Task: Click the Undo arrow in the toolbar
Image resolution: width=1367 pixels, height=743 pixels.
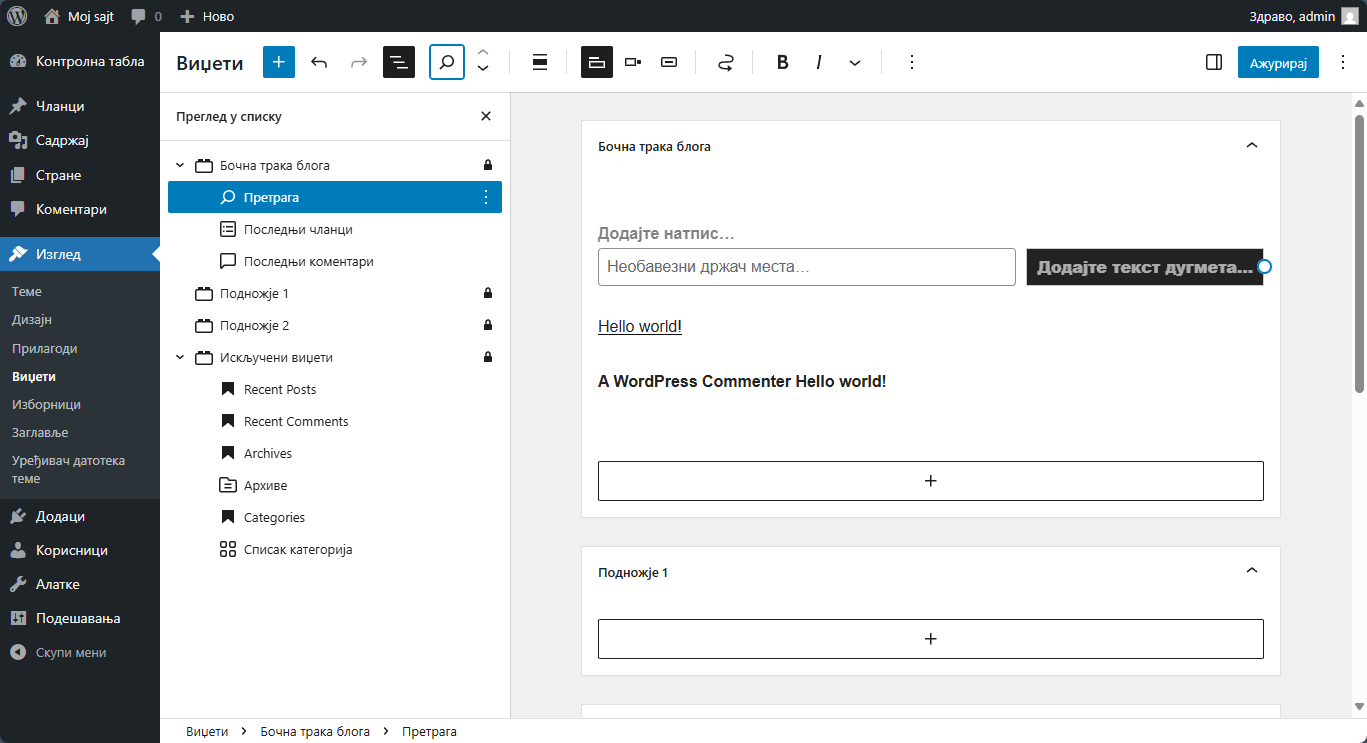Action: pos(319,62)
